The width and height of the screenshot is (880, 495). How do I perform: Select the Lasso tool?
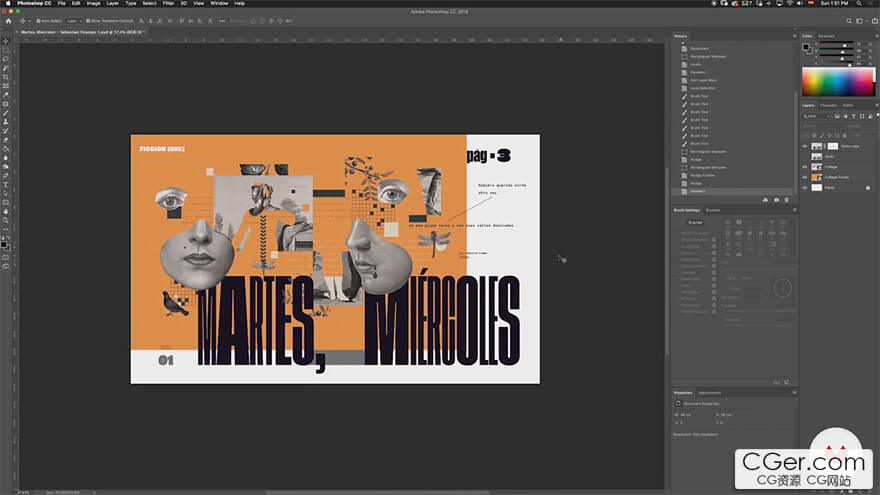[x=6, y=59]
